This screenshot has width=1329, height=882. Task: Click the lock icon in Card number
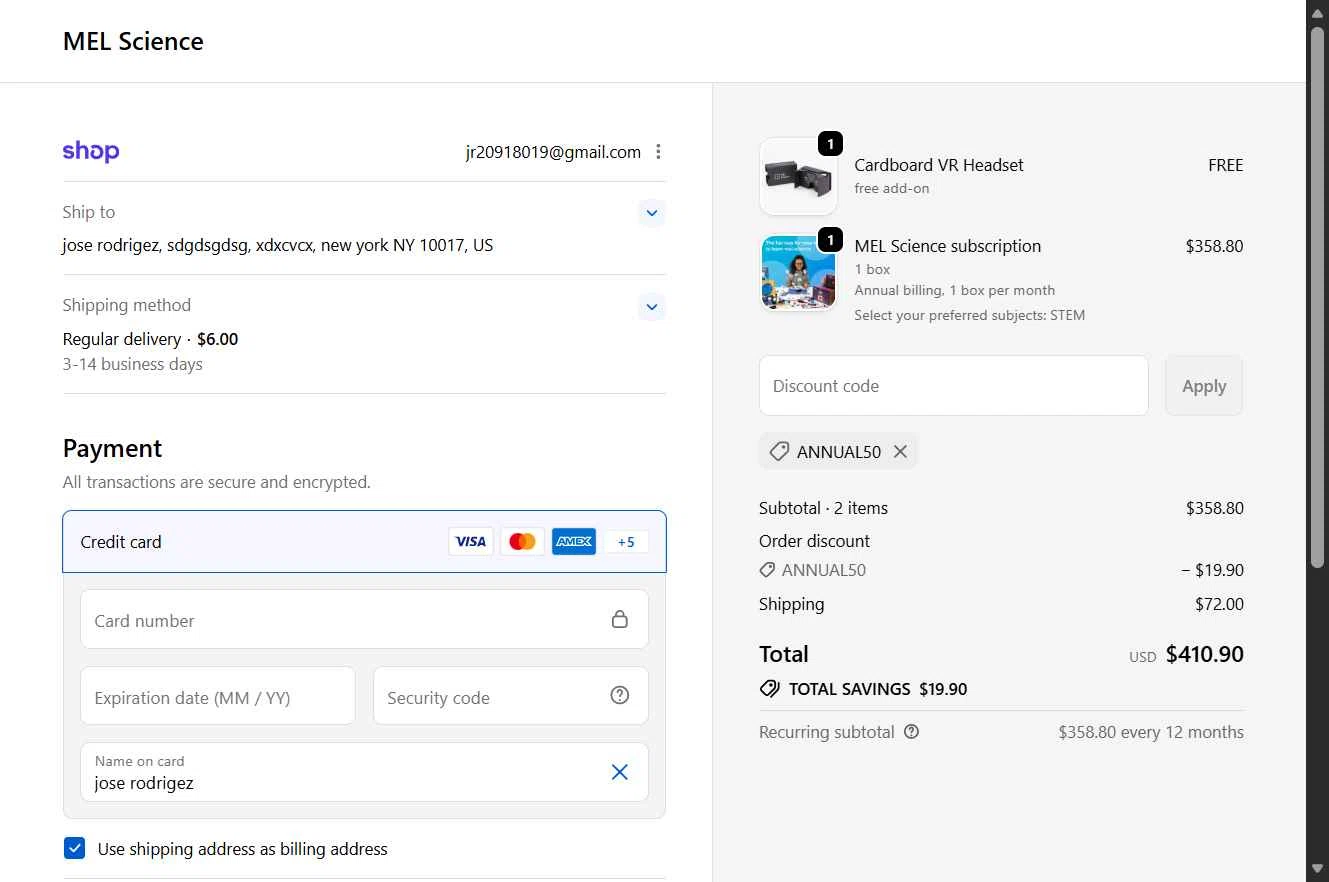pos(620,619)
